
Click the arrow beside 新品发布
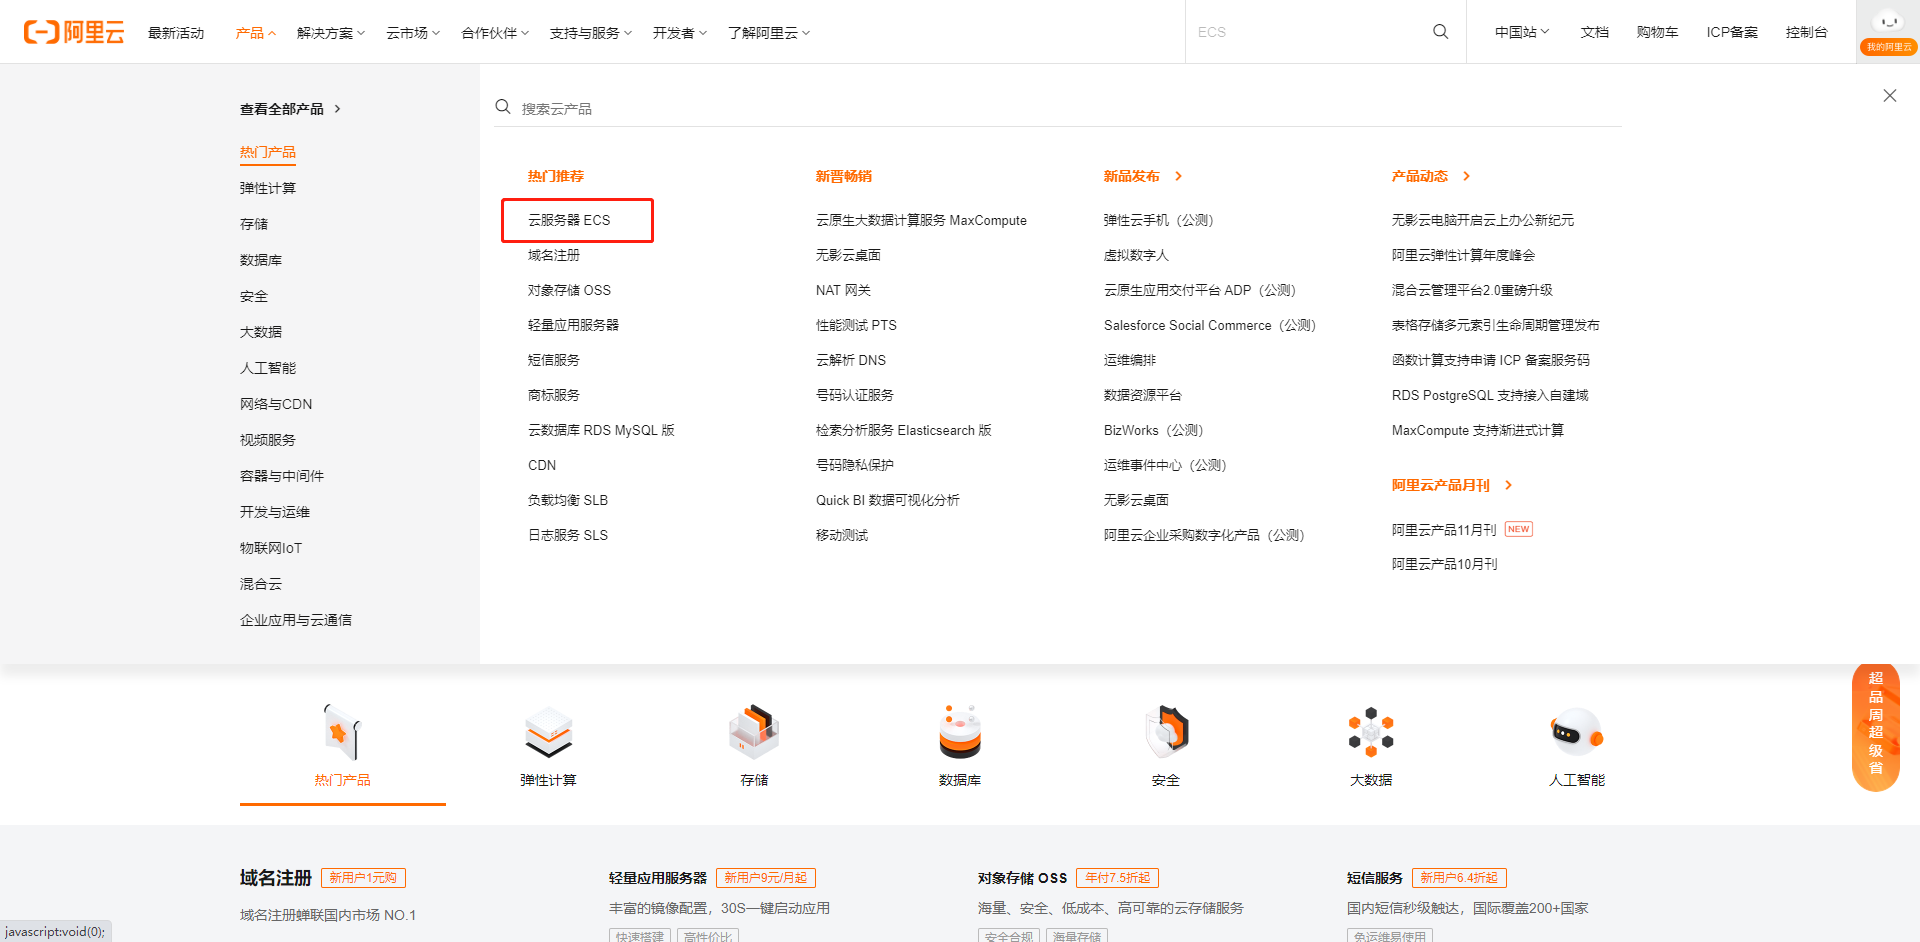click(1179, 176)
